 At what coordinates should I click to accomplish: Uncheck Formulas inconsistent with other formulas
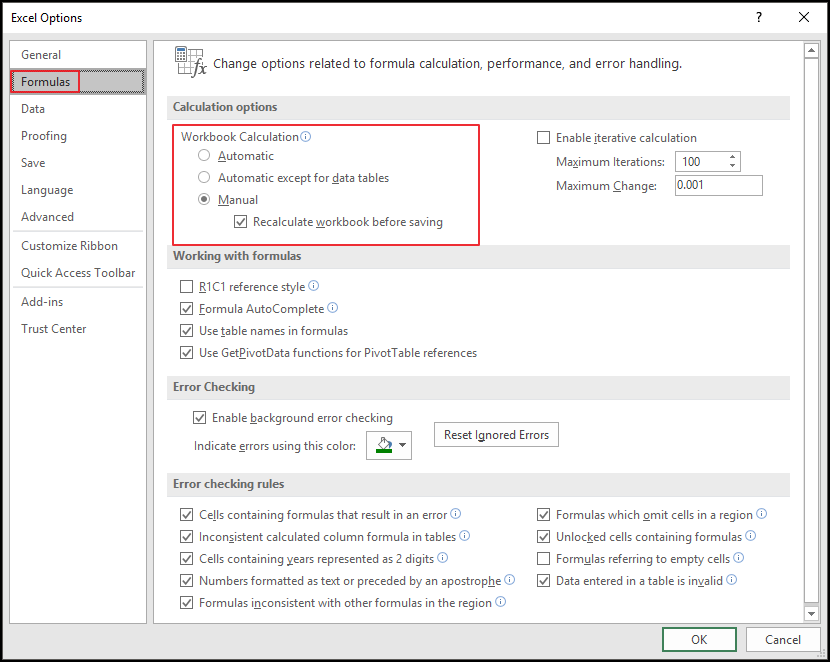186,603
